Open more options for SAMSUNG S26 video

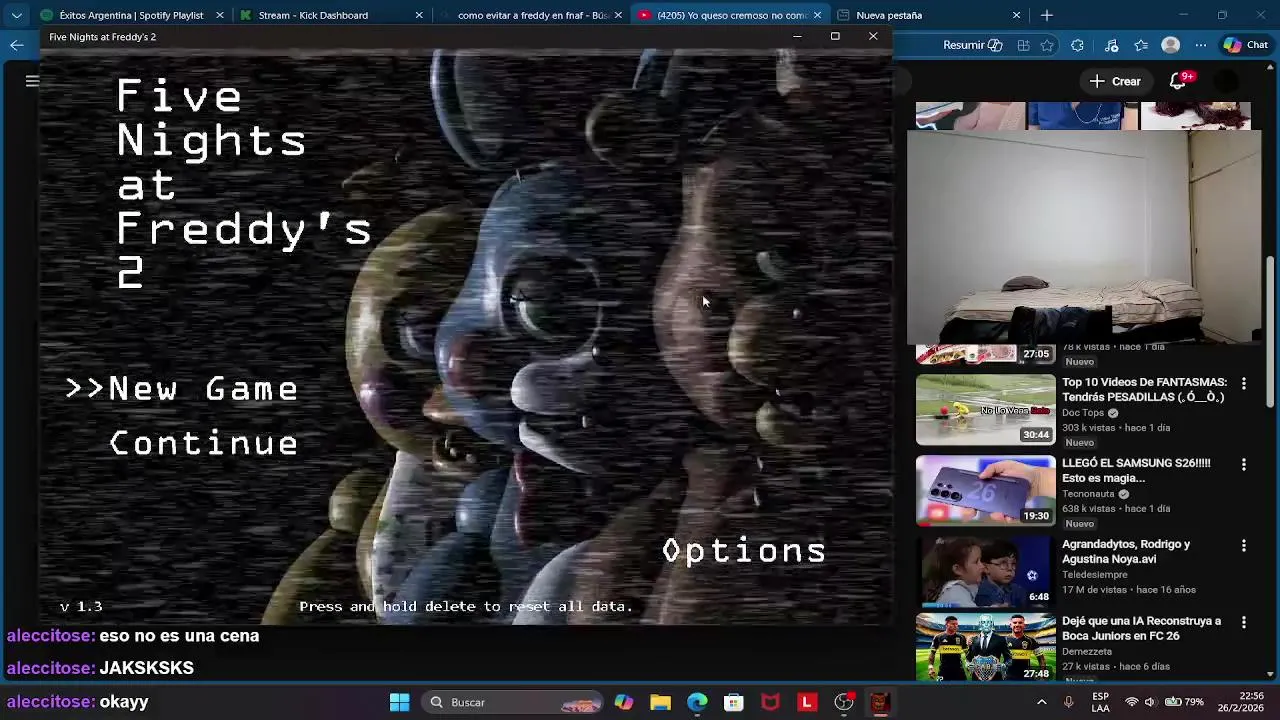point(1244,465)
